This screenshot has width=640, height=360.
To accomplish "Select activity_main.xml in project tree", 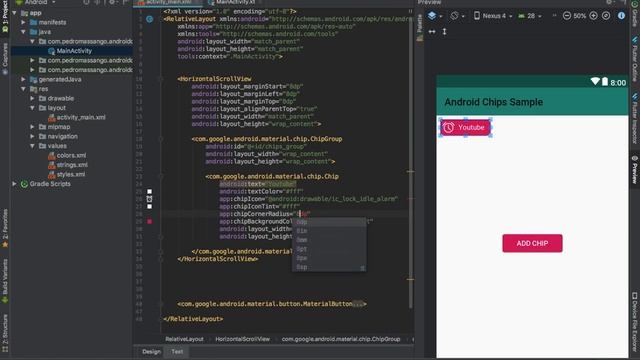I will click(x=81, y=117).
